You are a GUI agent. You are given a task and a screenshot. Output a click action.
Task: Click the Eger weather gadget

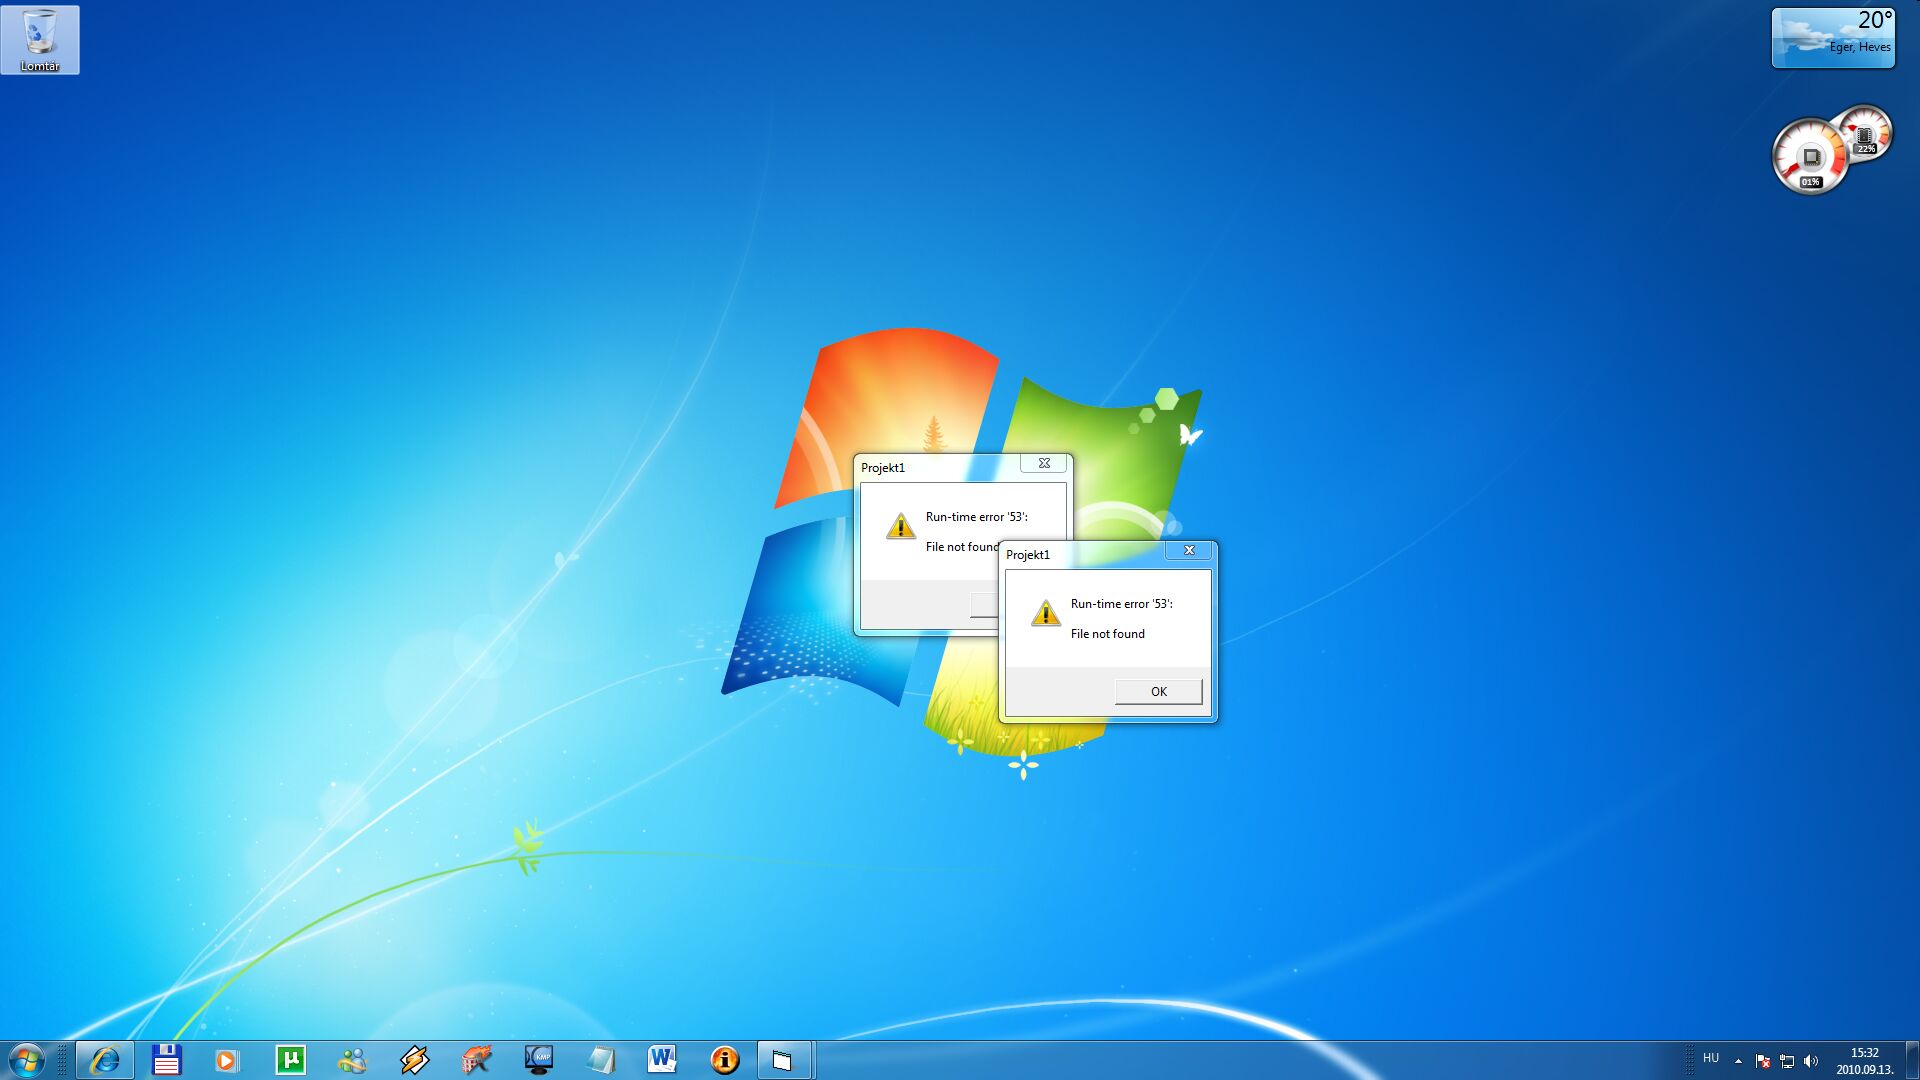point(1833,38)
